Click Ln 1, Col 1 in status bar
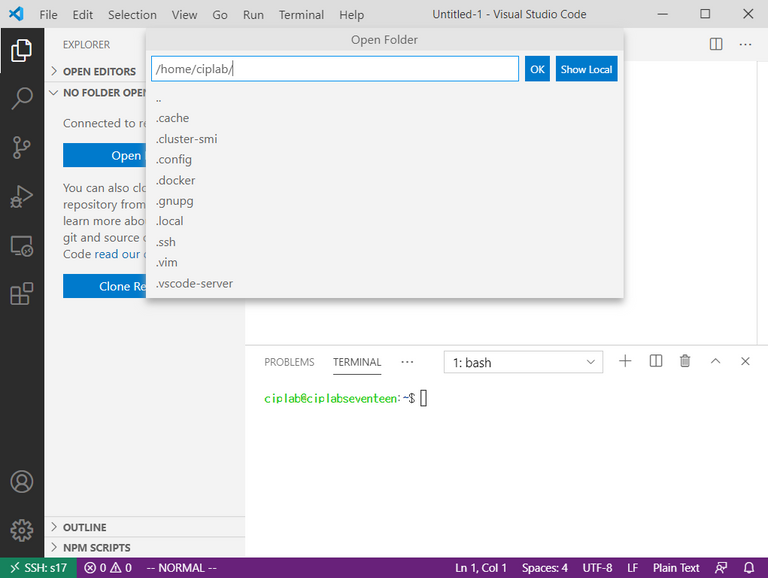 480,568
